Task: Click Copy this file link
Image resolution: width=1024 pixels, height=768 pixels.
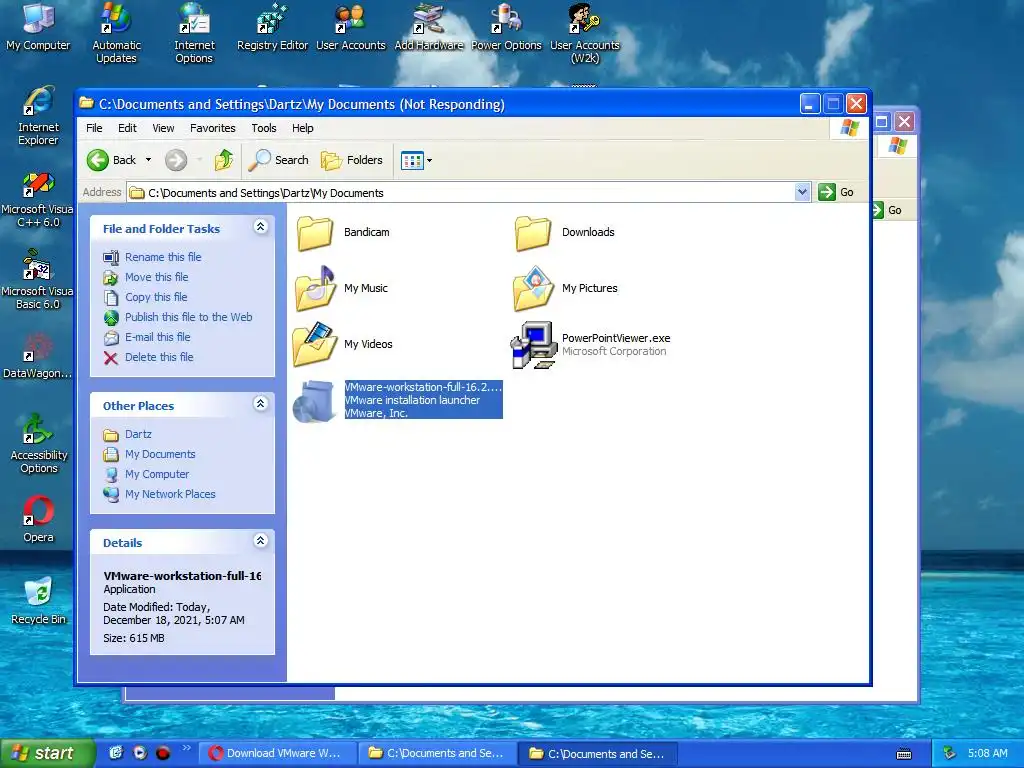Action: coord(156,297)
